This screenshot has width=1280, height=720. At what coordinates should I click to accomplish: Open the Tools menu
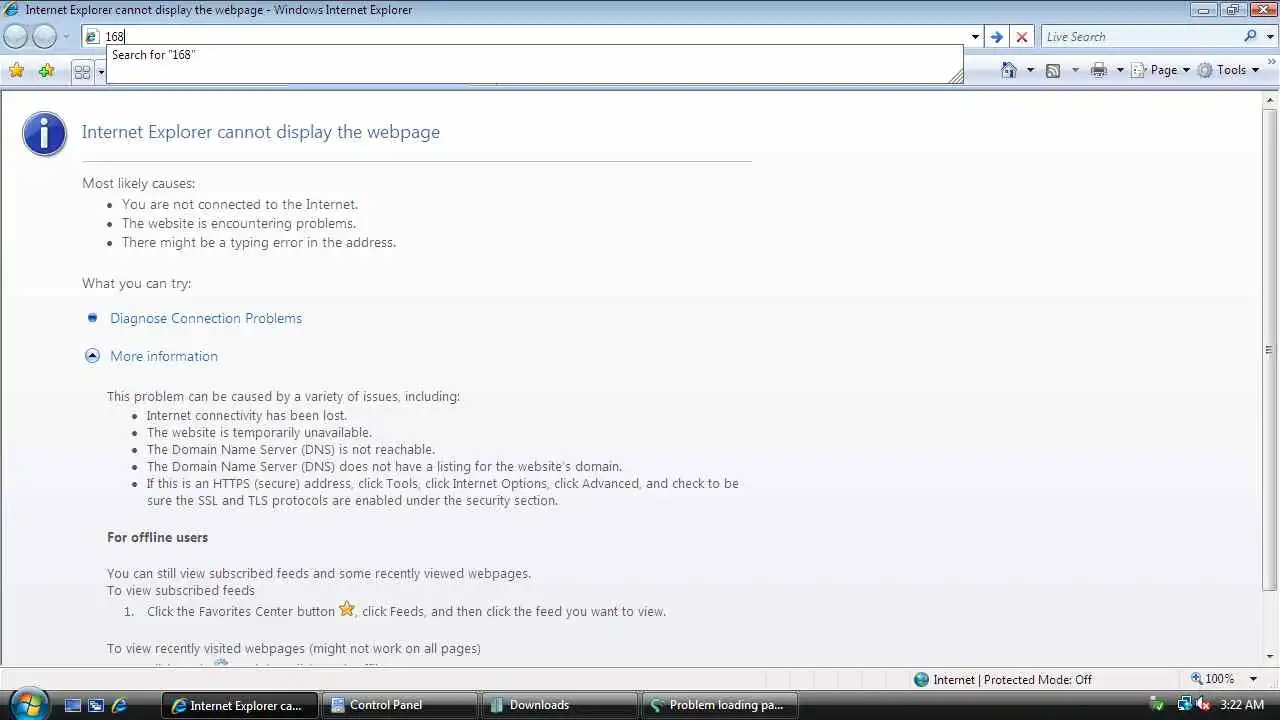tap(1229, 70)
